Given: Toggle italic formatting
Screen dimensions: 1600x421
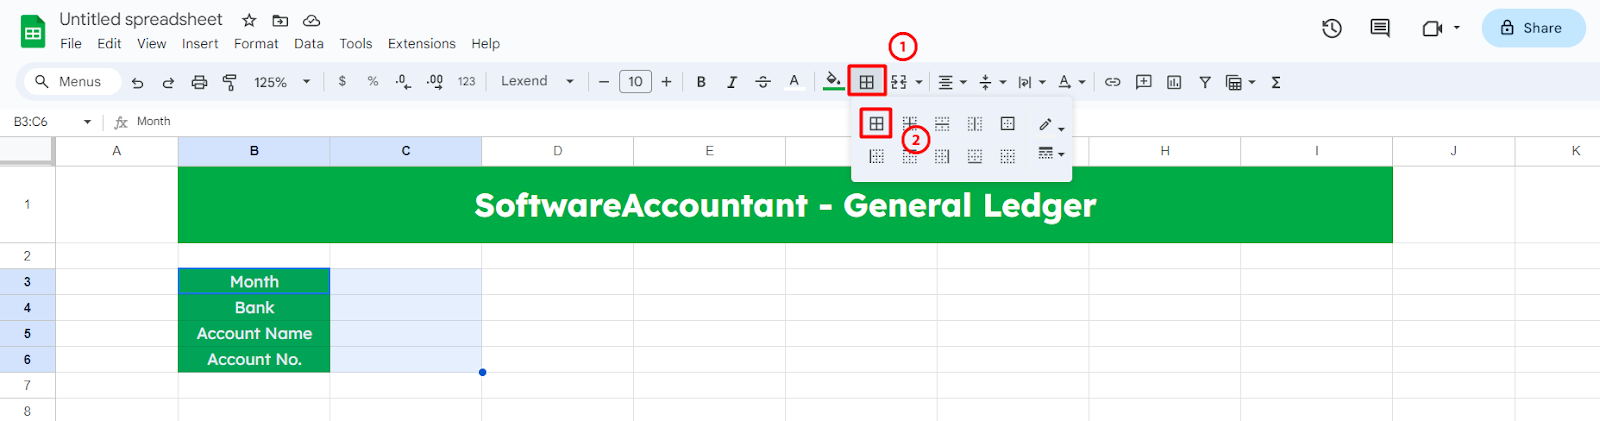Looking at the screenshot, I should coord(732,82).
